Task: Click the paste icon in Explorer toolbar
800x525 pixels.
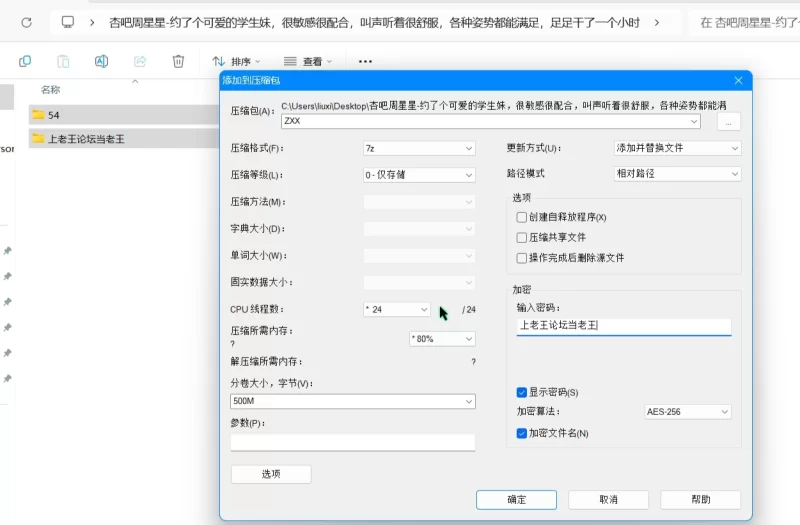Action: click(x=63, y=62)
